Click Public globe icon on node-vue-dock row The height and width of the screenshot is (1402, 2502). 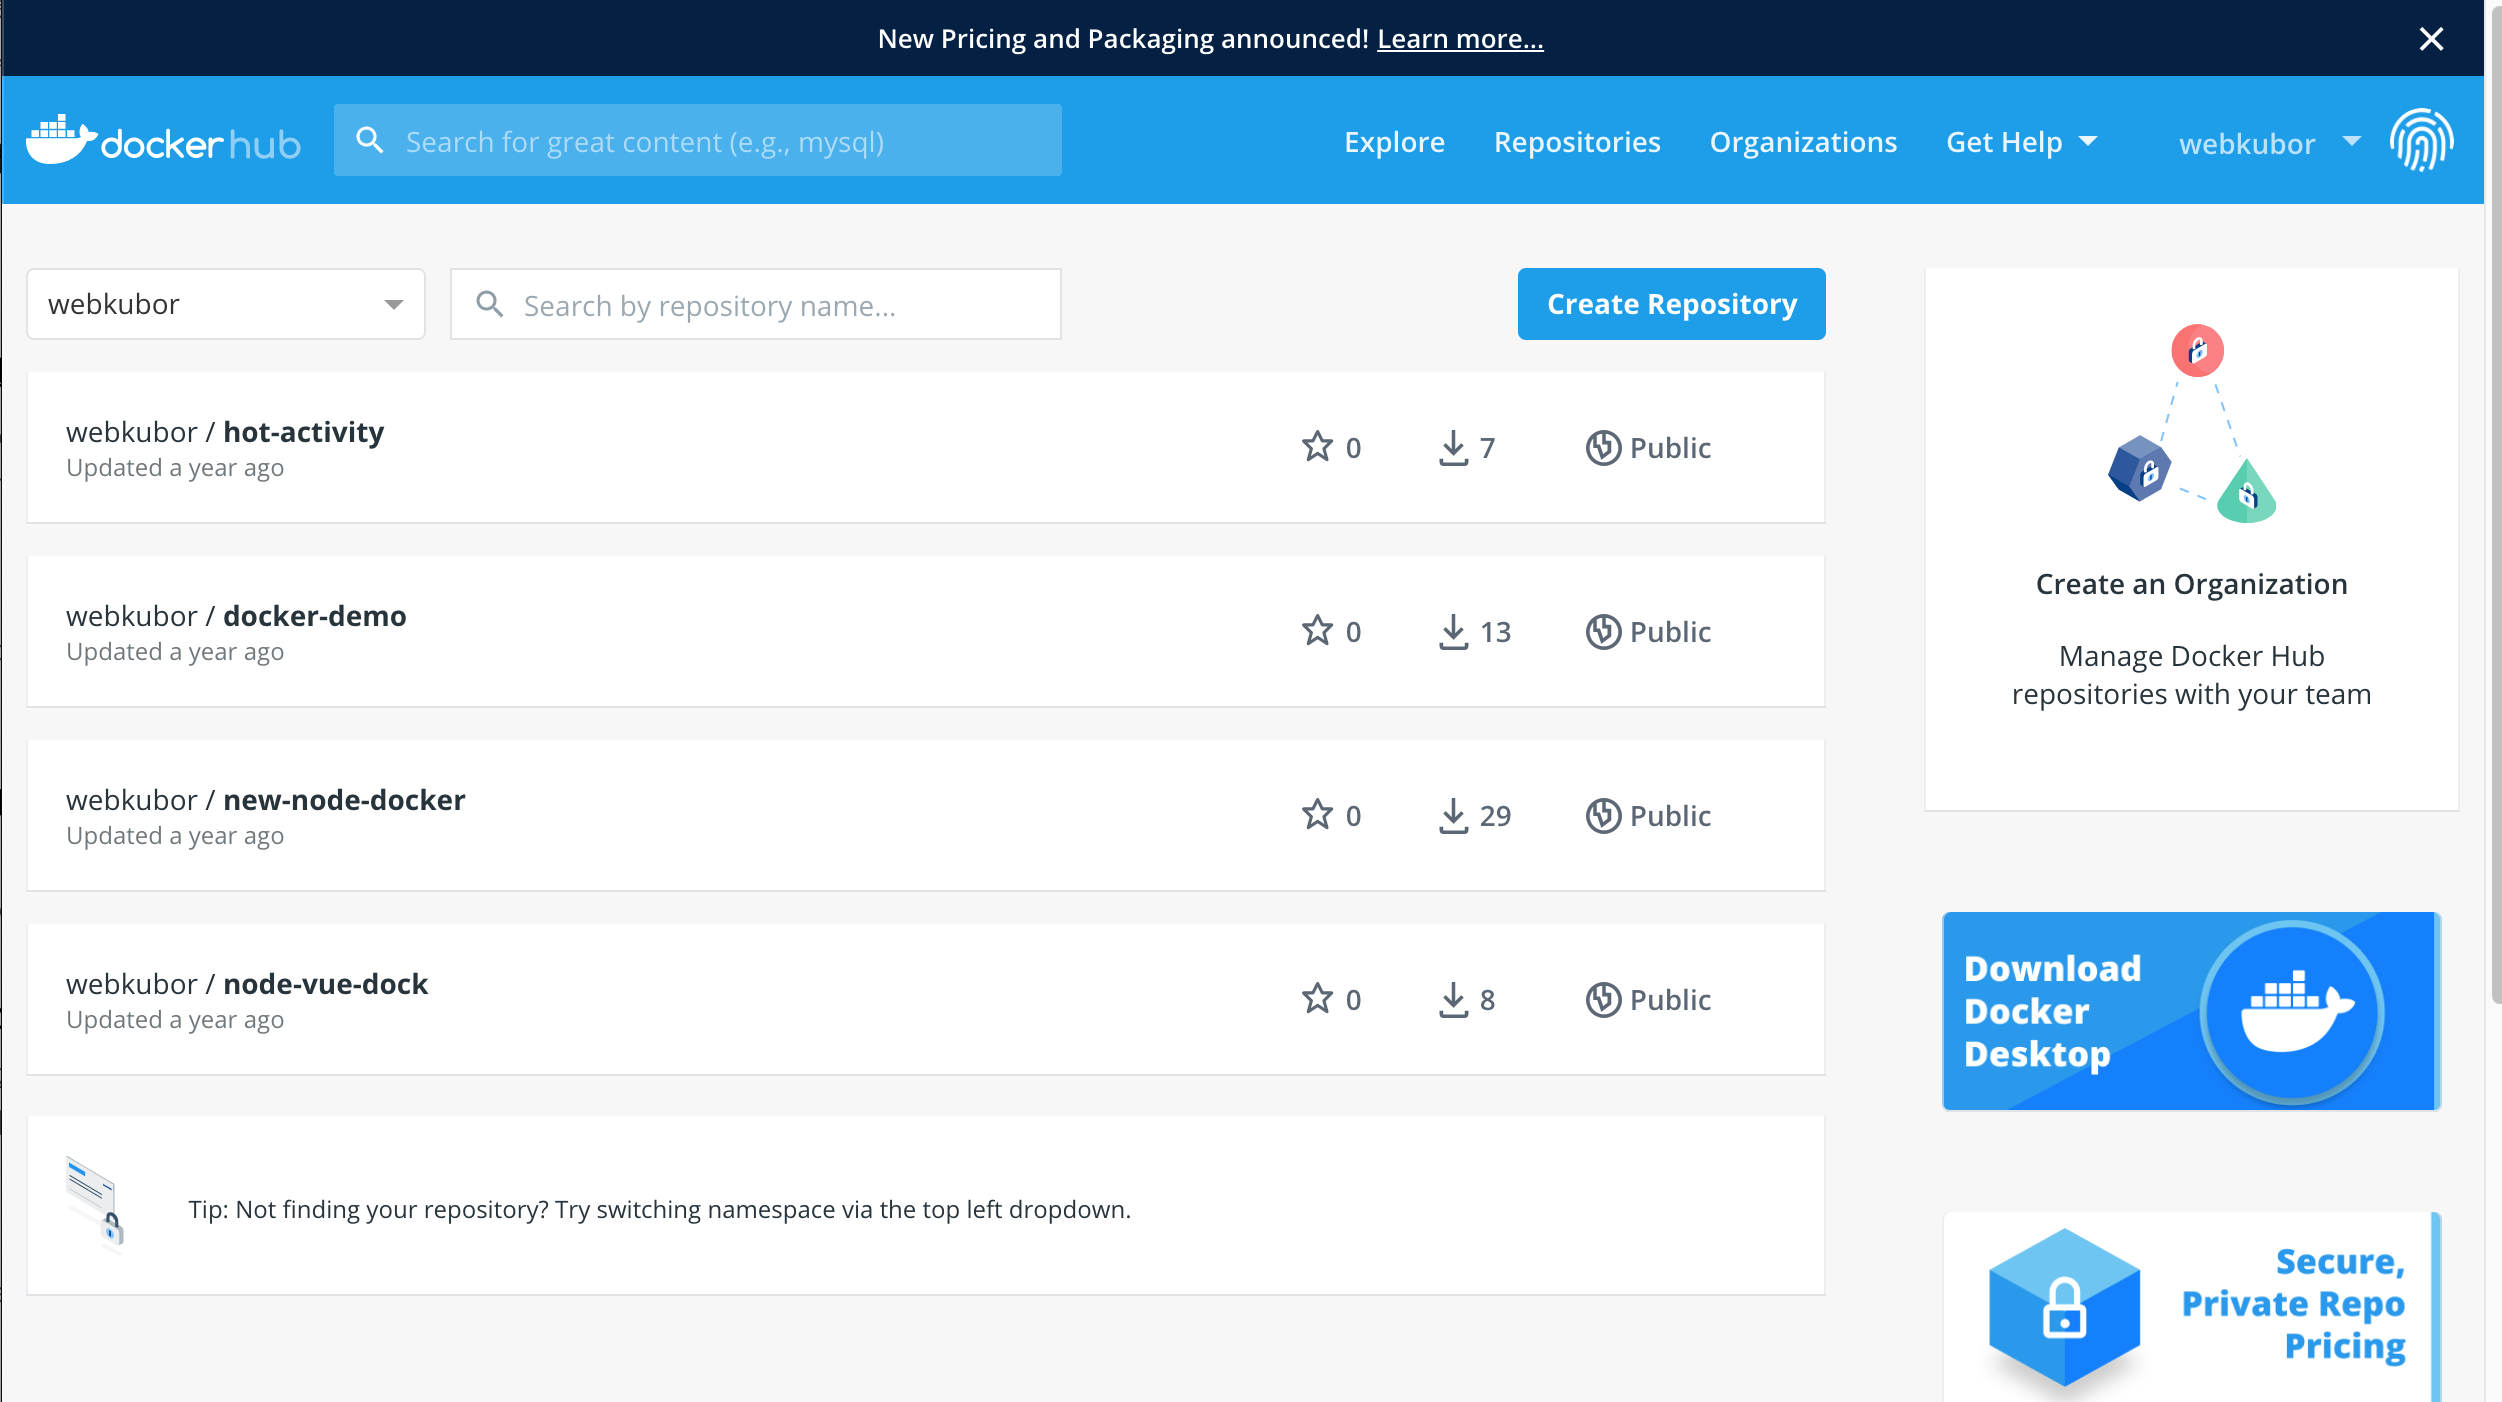point(1603,999)
